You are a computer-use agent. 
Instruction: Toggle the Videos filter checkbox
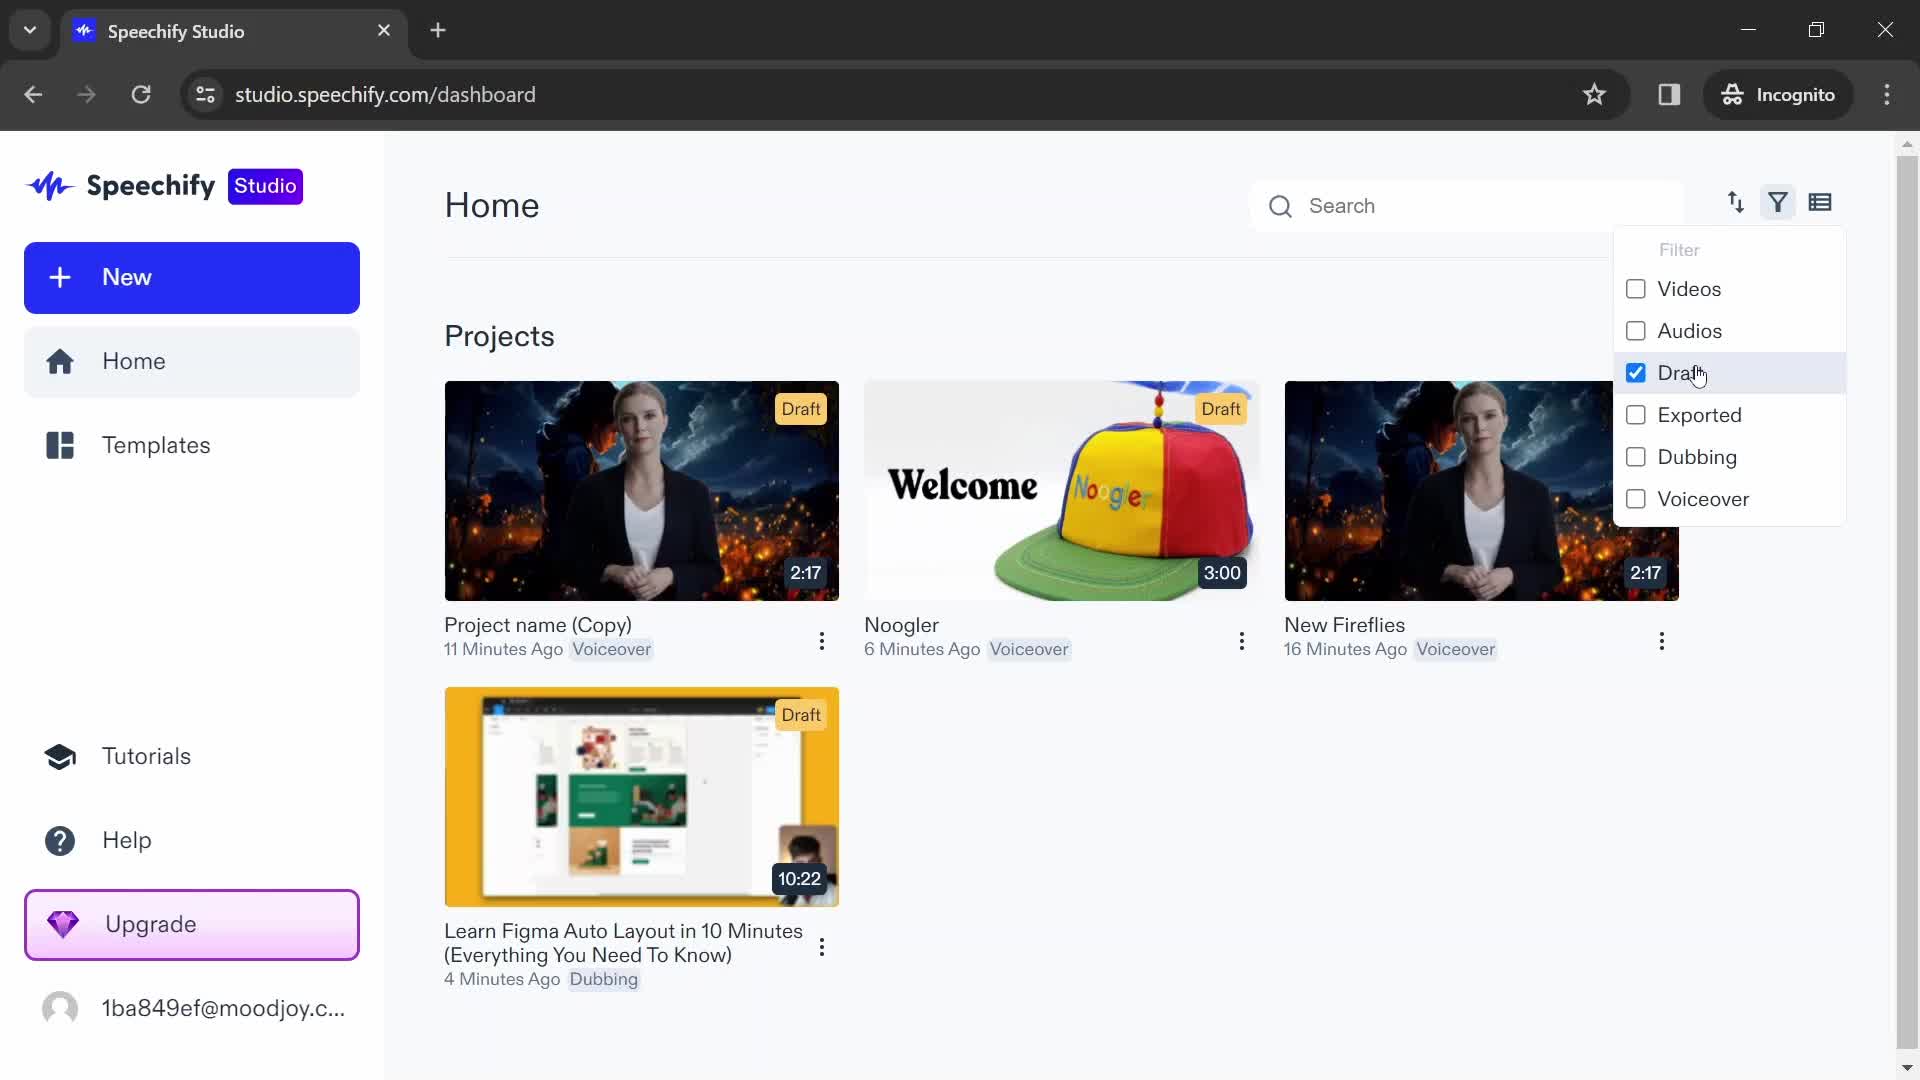(1635, 289)
